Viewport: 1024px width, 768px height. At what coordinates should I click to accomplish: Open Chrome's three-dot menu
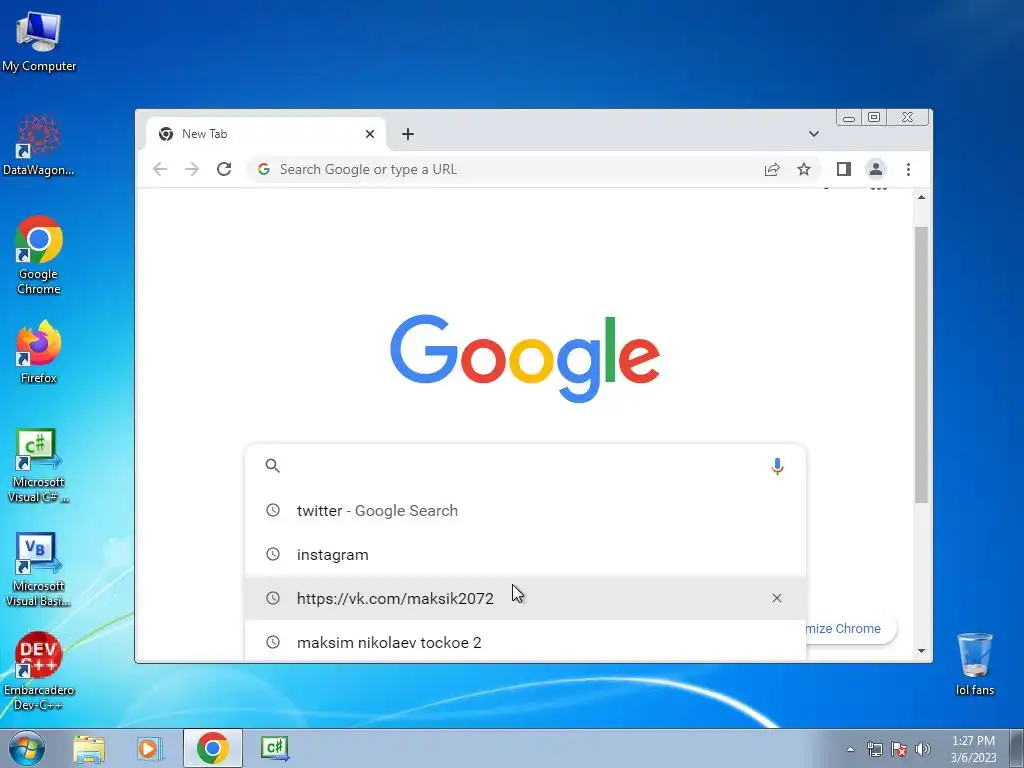[x=908, y=169]
